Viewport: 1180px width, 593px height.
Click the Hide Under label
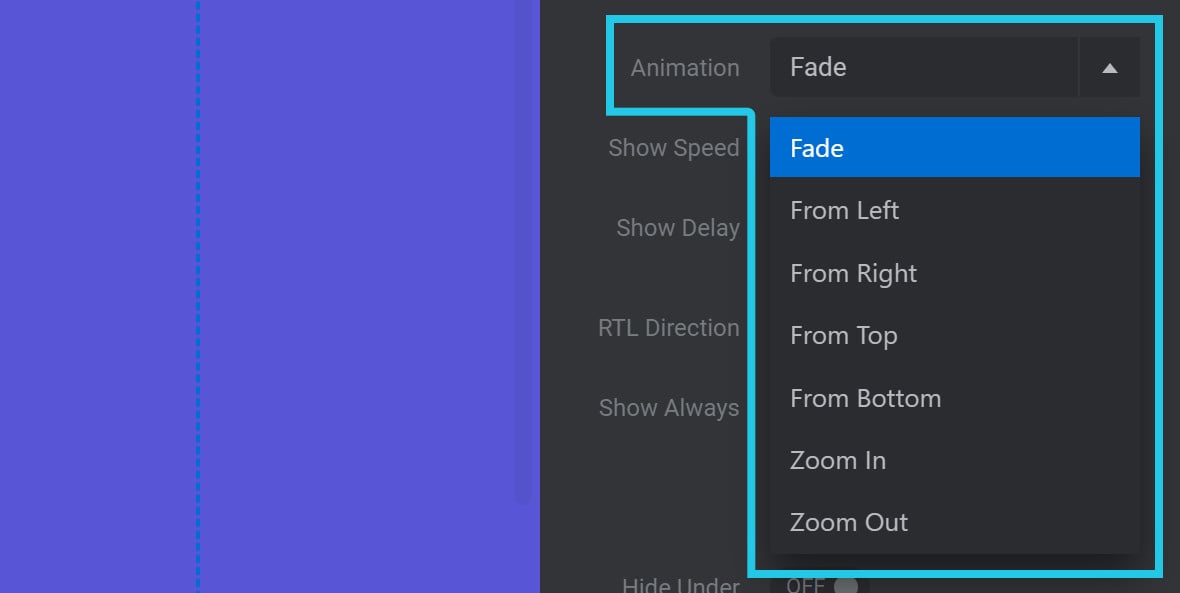click(x=680, y=585)
